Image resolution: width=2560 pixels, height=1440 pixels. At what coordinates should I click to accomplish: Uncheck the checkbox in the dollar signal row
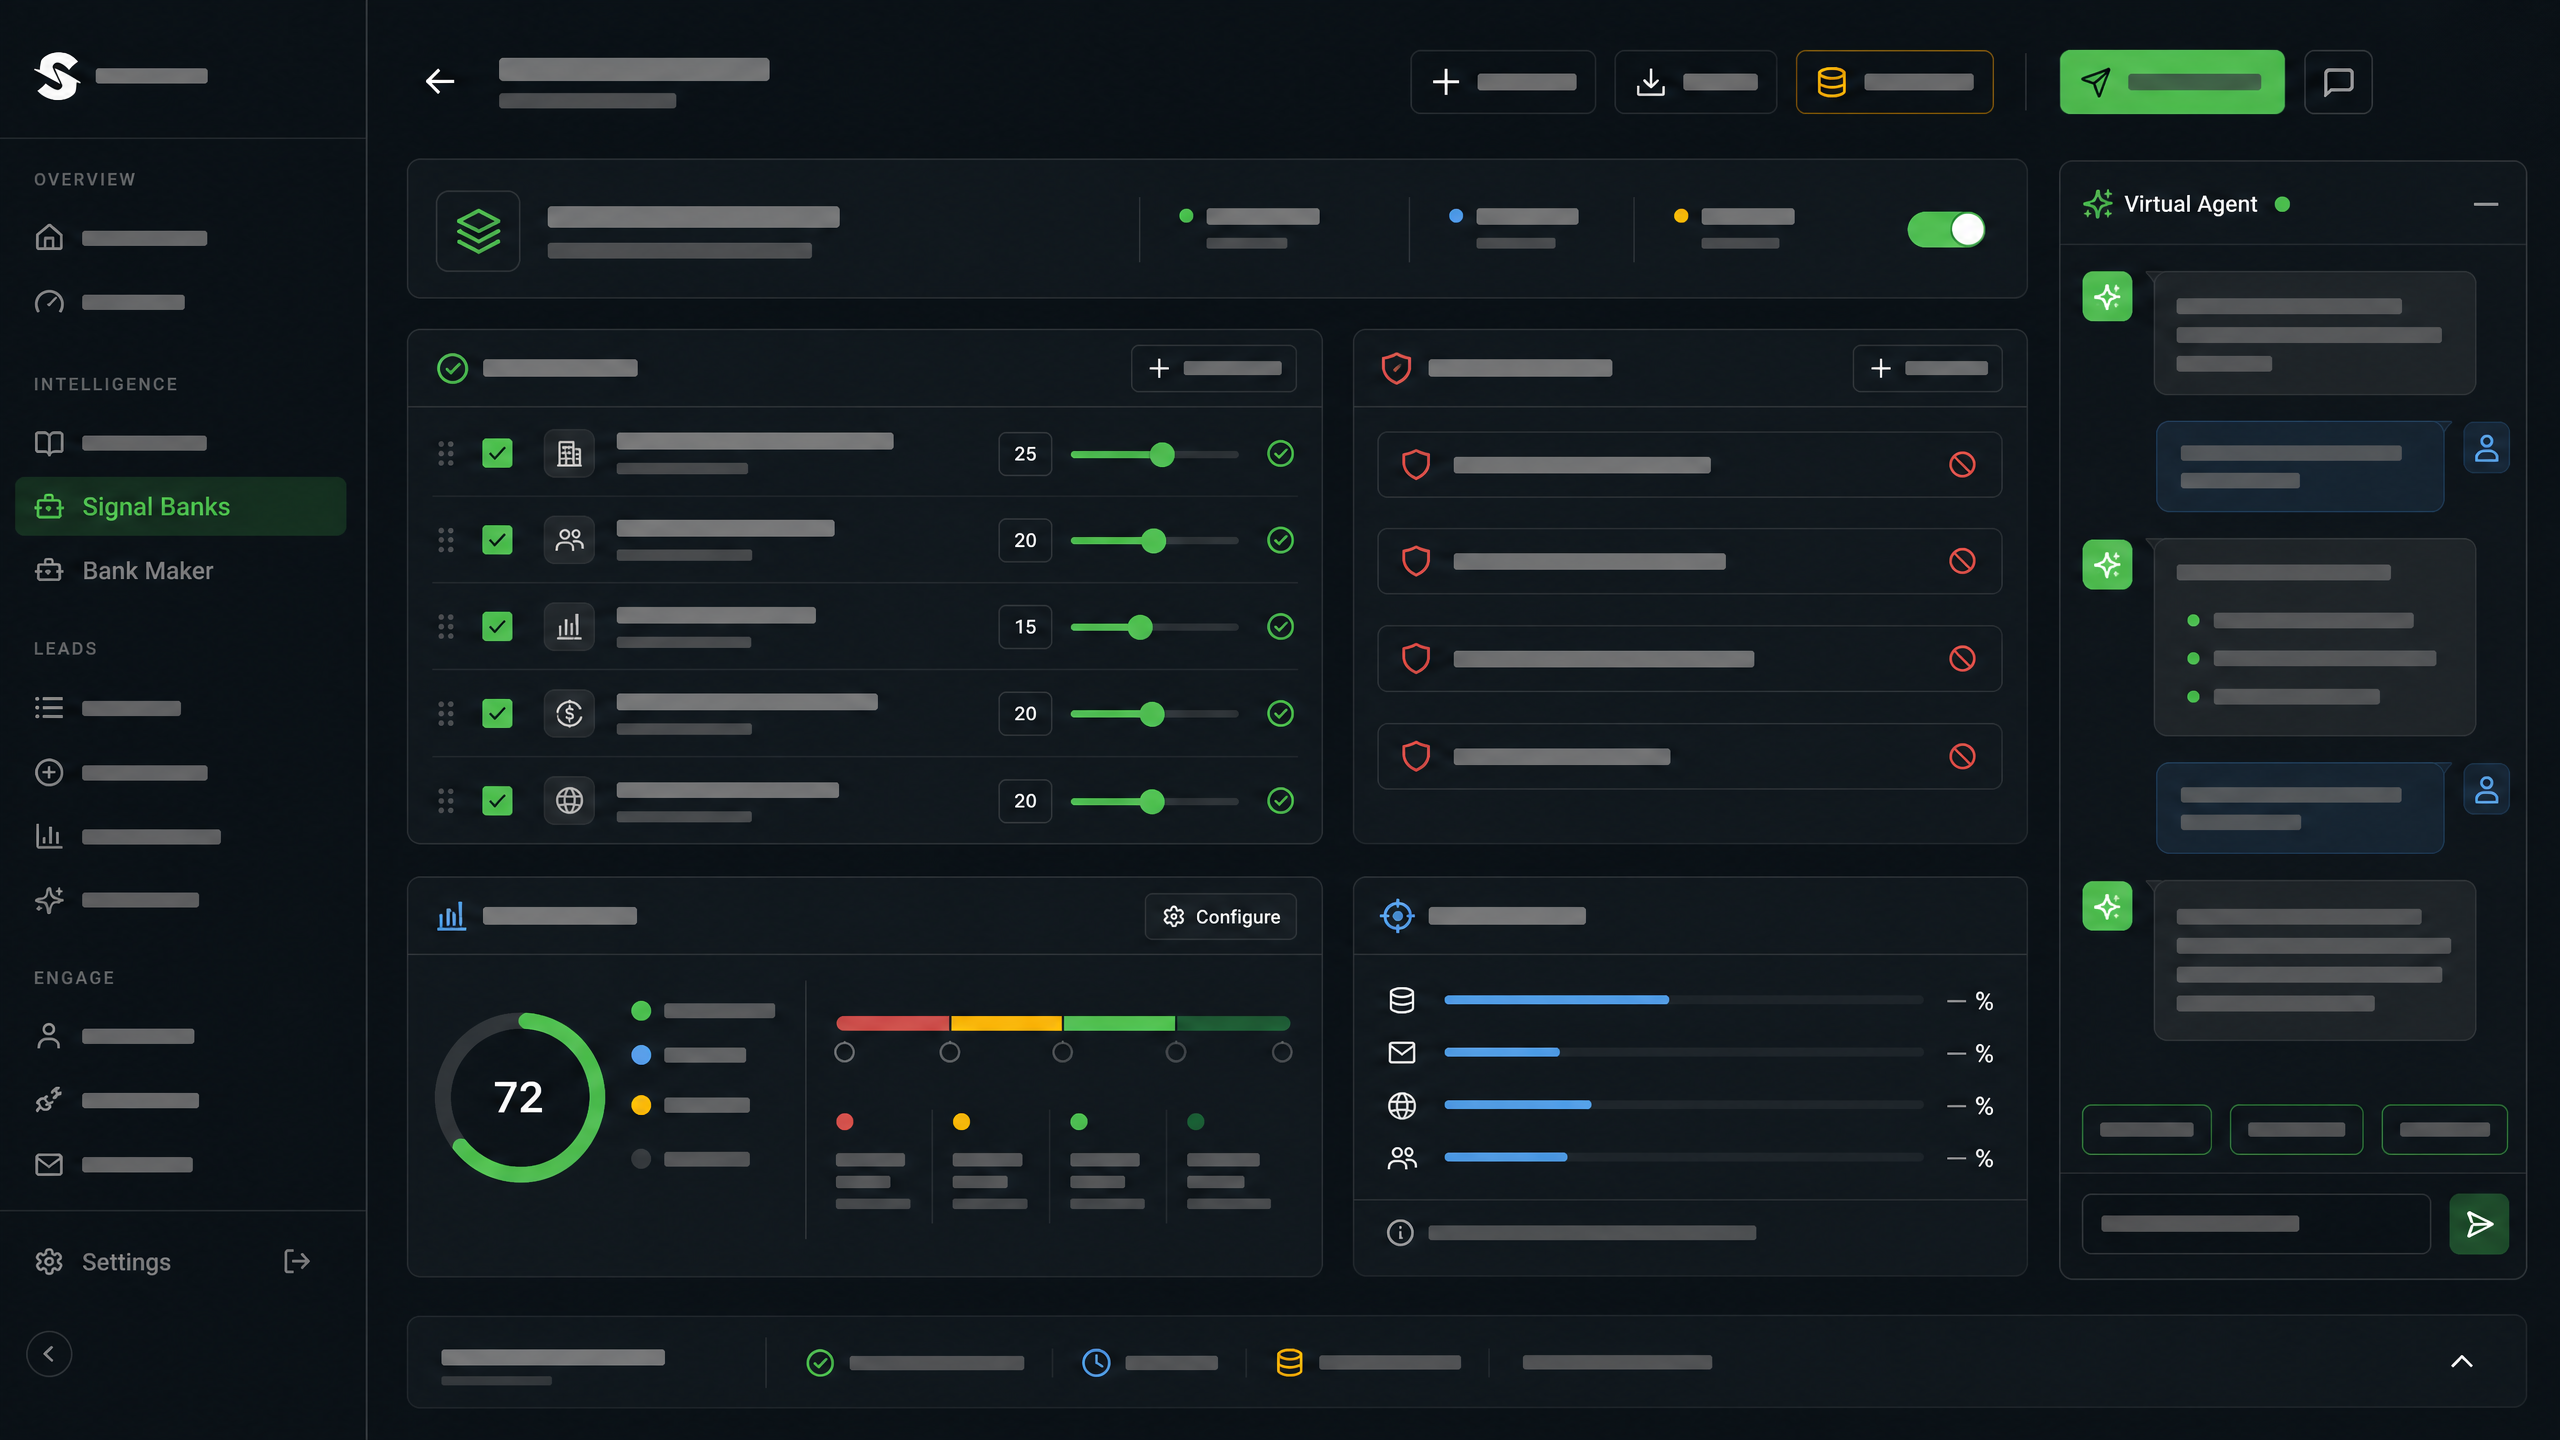click(x=497, y=713)
